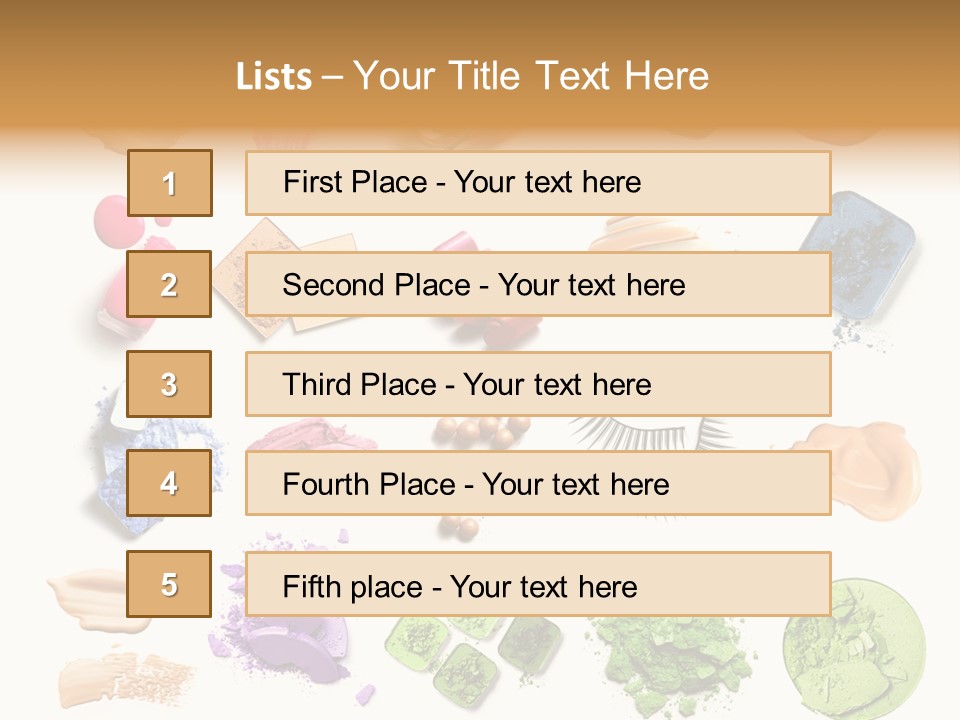960x720 pixels.
Task: Click the First Place text bar
Action: coord(538,183)
